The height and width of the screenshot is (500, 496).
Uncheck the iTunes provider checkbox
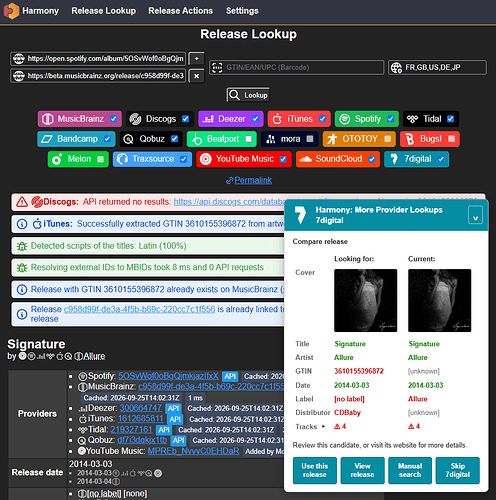tap(322, 119)
